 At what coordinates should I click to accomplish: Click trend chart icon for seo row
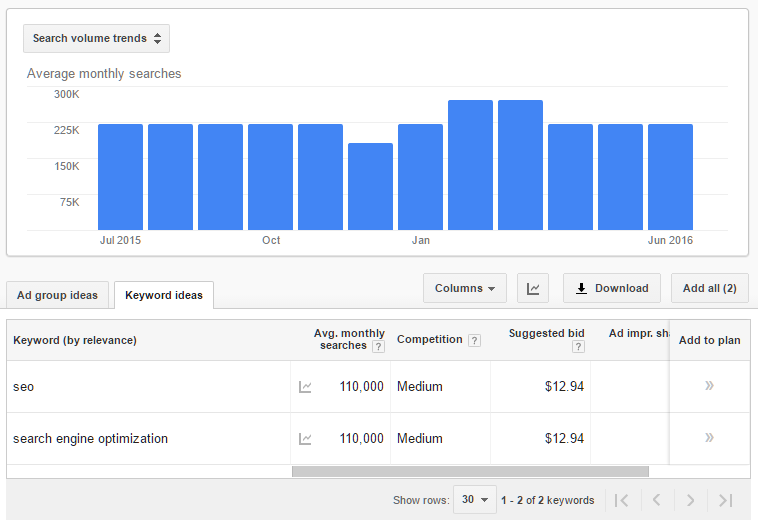pyautogui.click(x=305, y=387)
